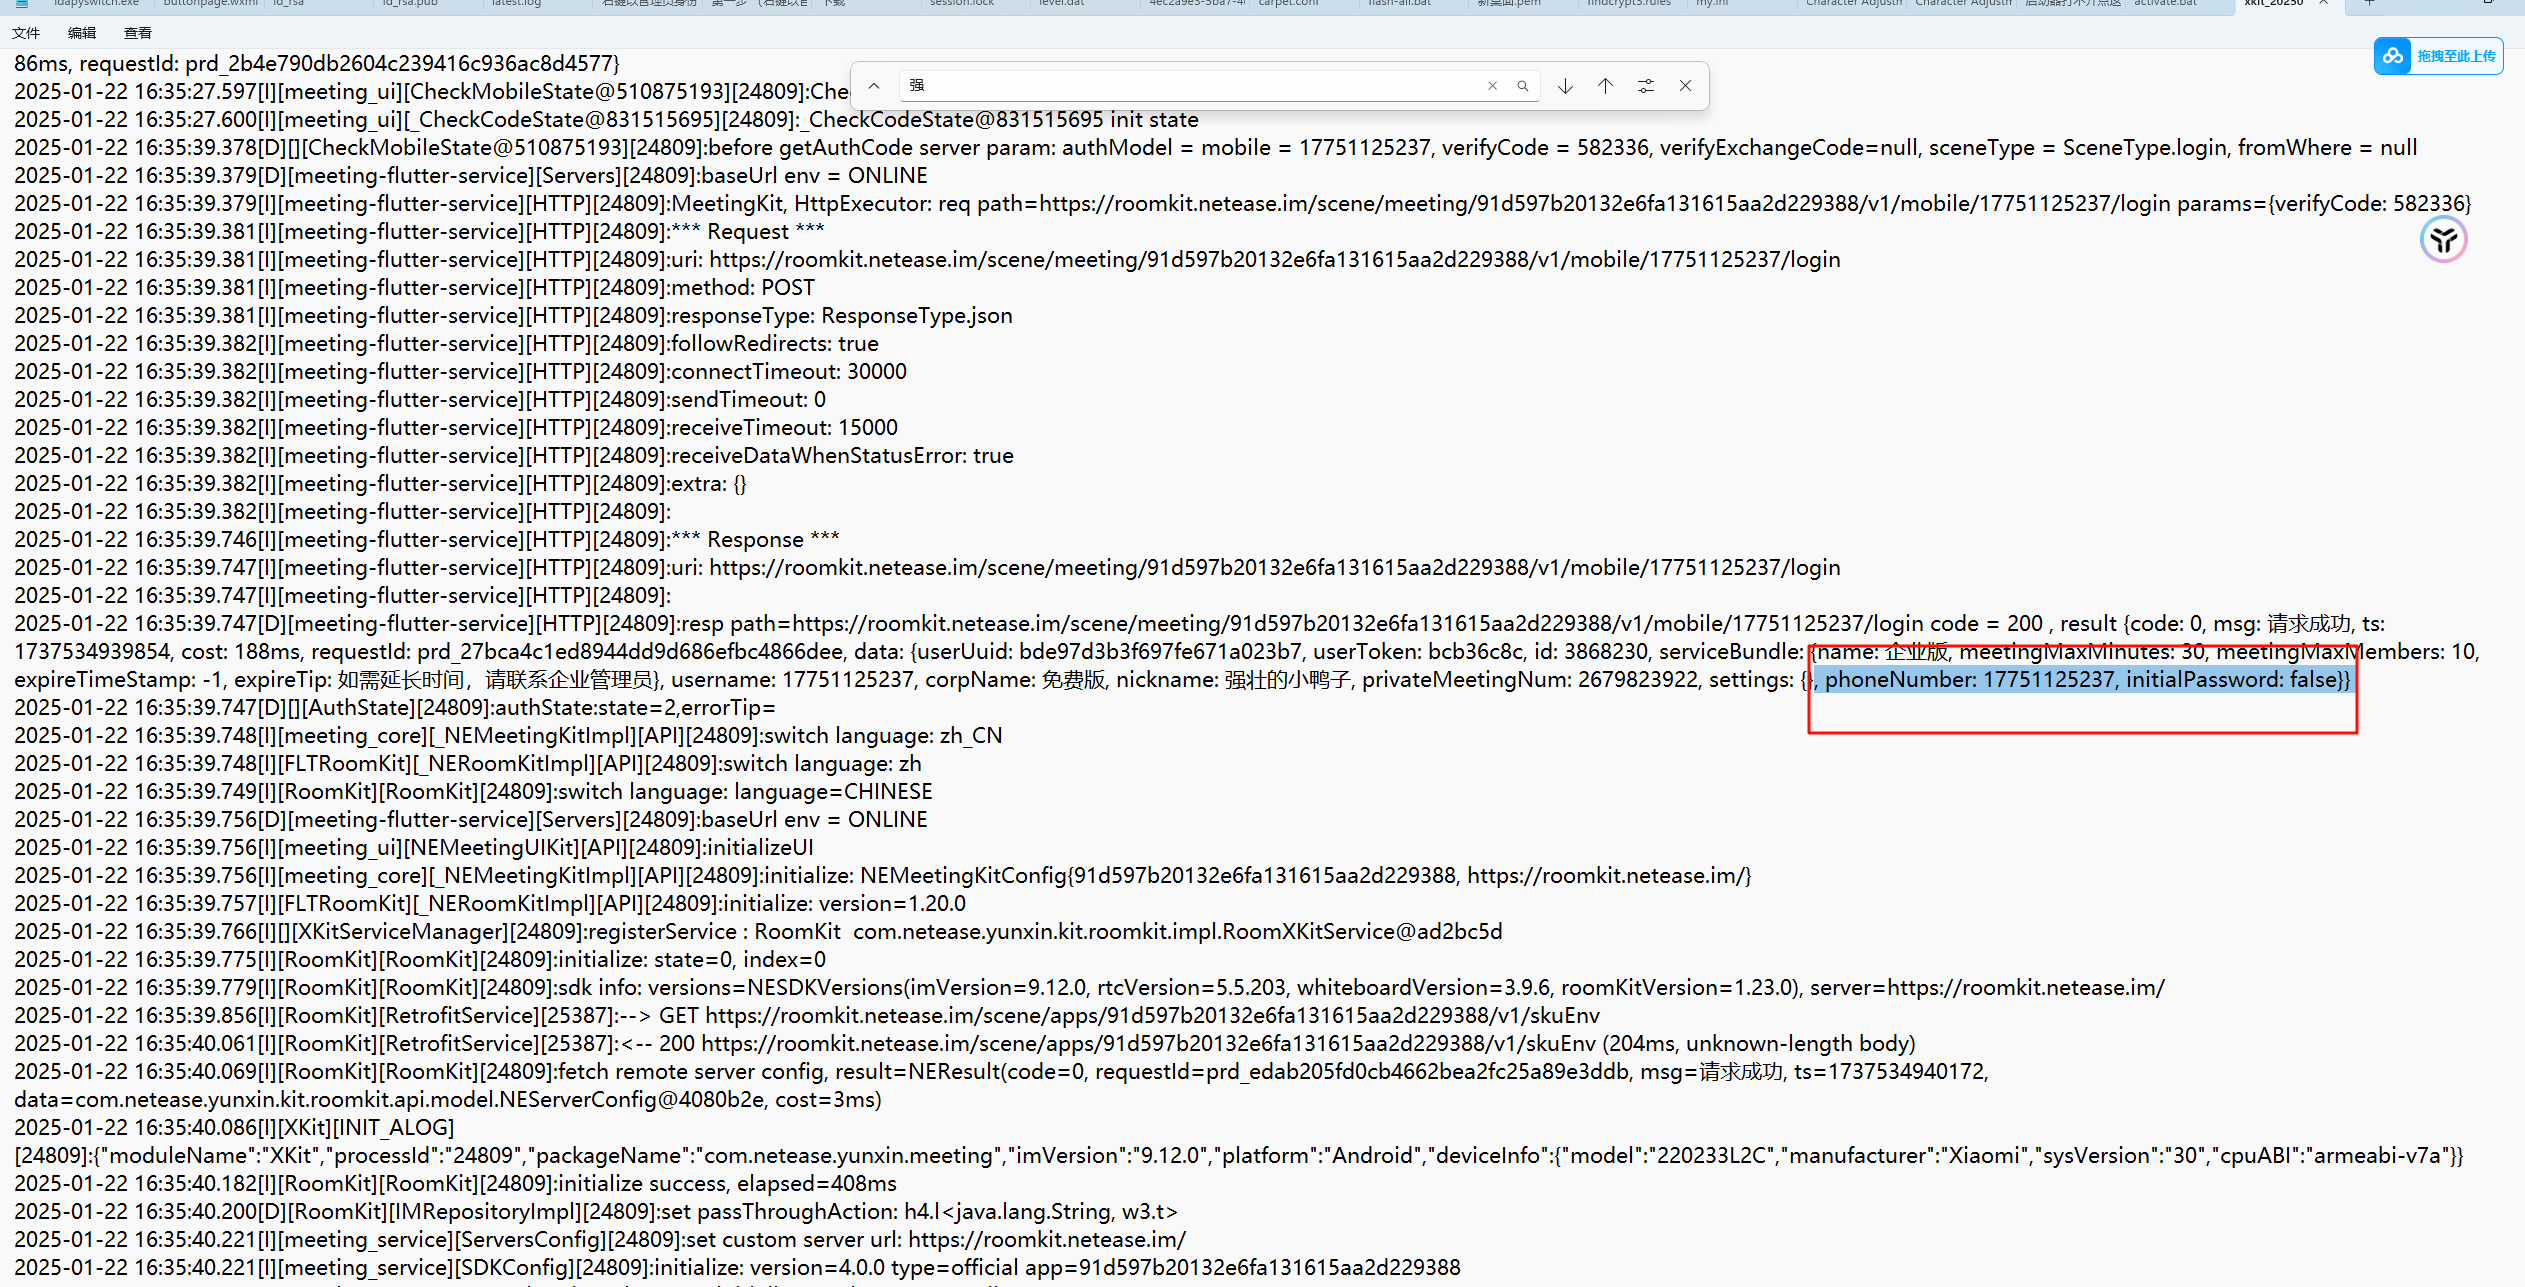
Task: Switch to the activate.bat tab
Action: [x=2165, y=3]
